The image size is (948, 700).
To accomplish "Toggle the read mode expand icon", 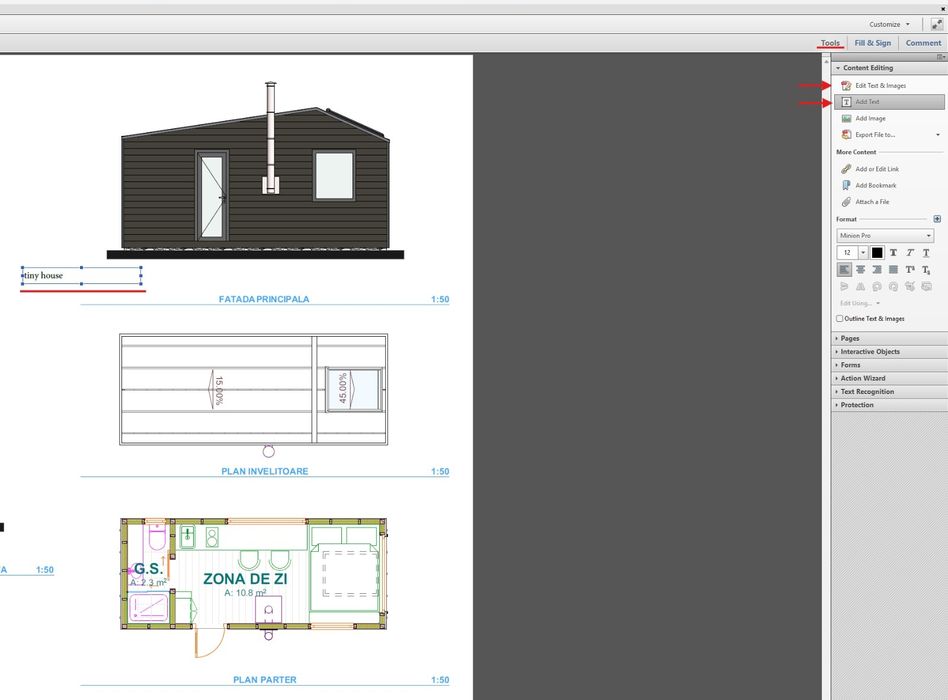I will (937, 24).
